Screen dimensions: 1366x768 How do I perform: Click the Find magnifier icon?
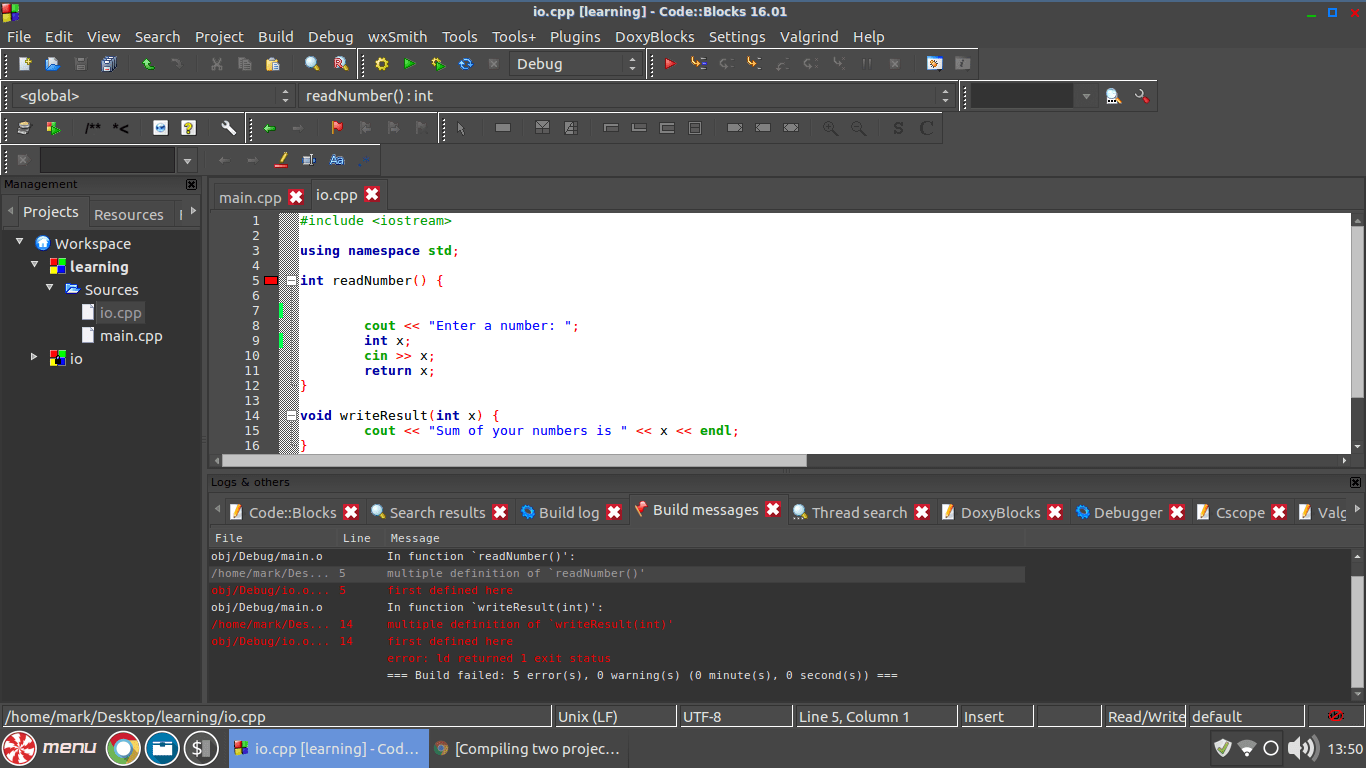pos(312,64)
